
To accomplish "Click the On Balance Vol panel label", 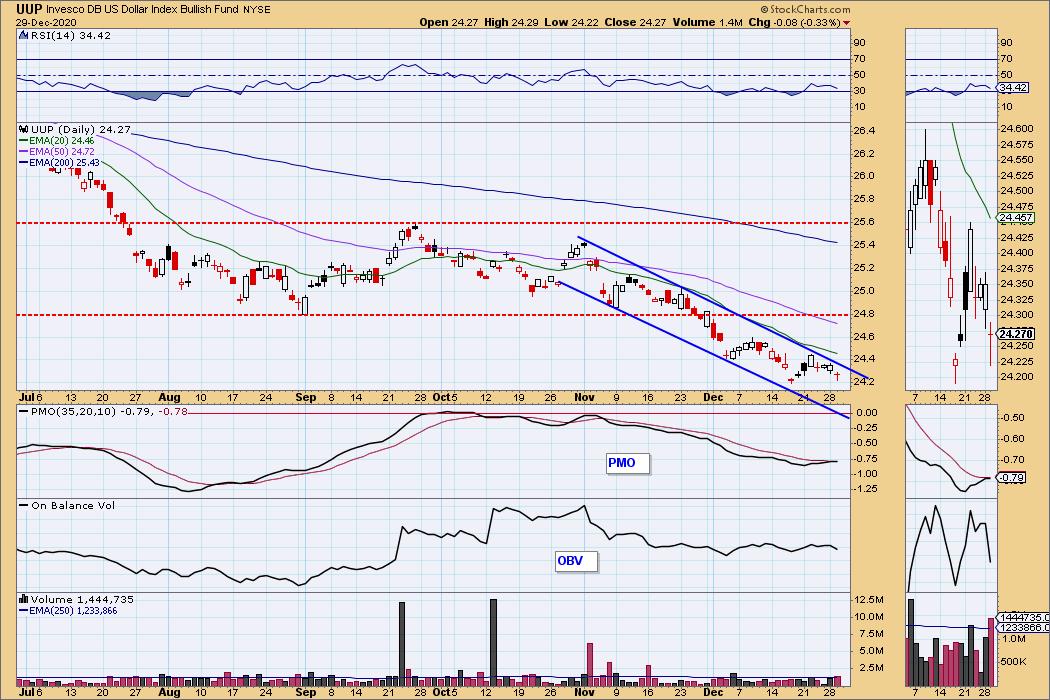I will point(72,506).
